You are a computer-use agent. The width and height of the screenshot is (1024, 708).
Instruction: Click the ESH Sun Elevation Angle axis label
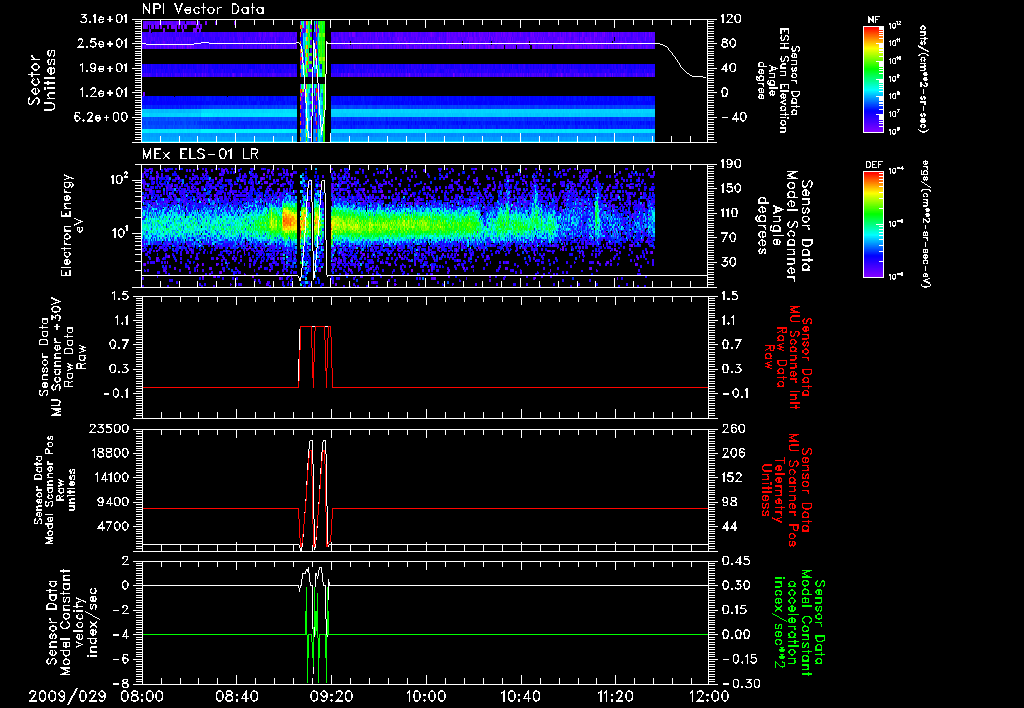pyautogui.click(x=780, y=80)
